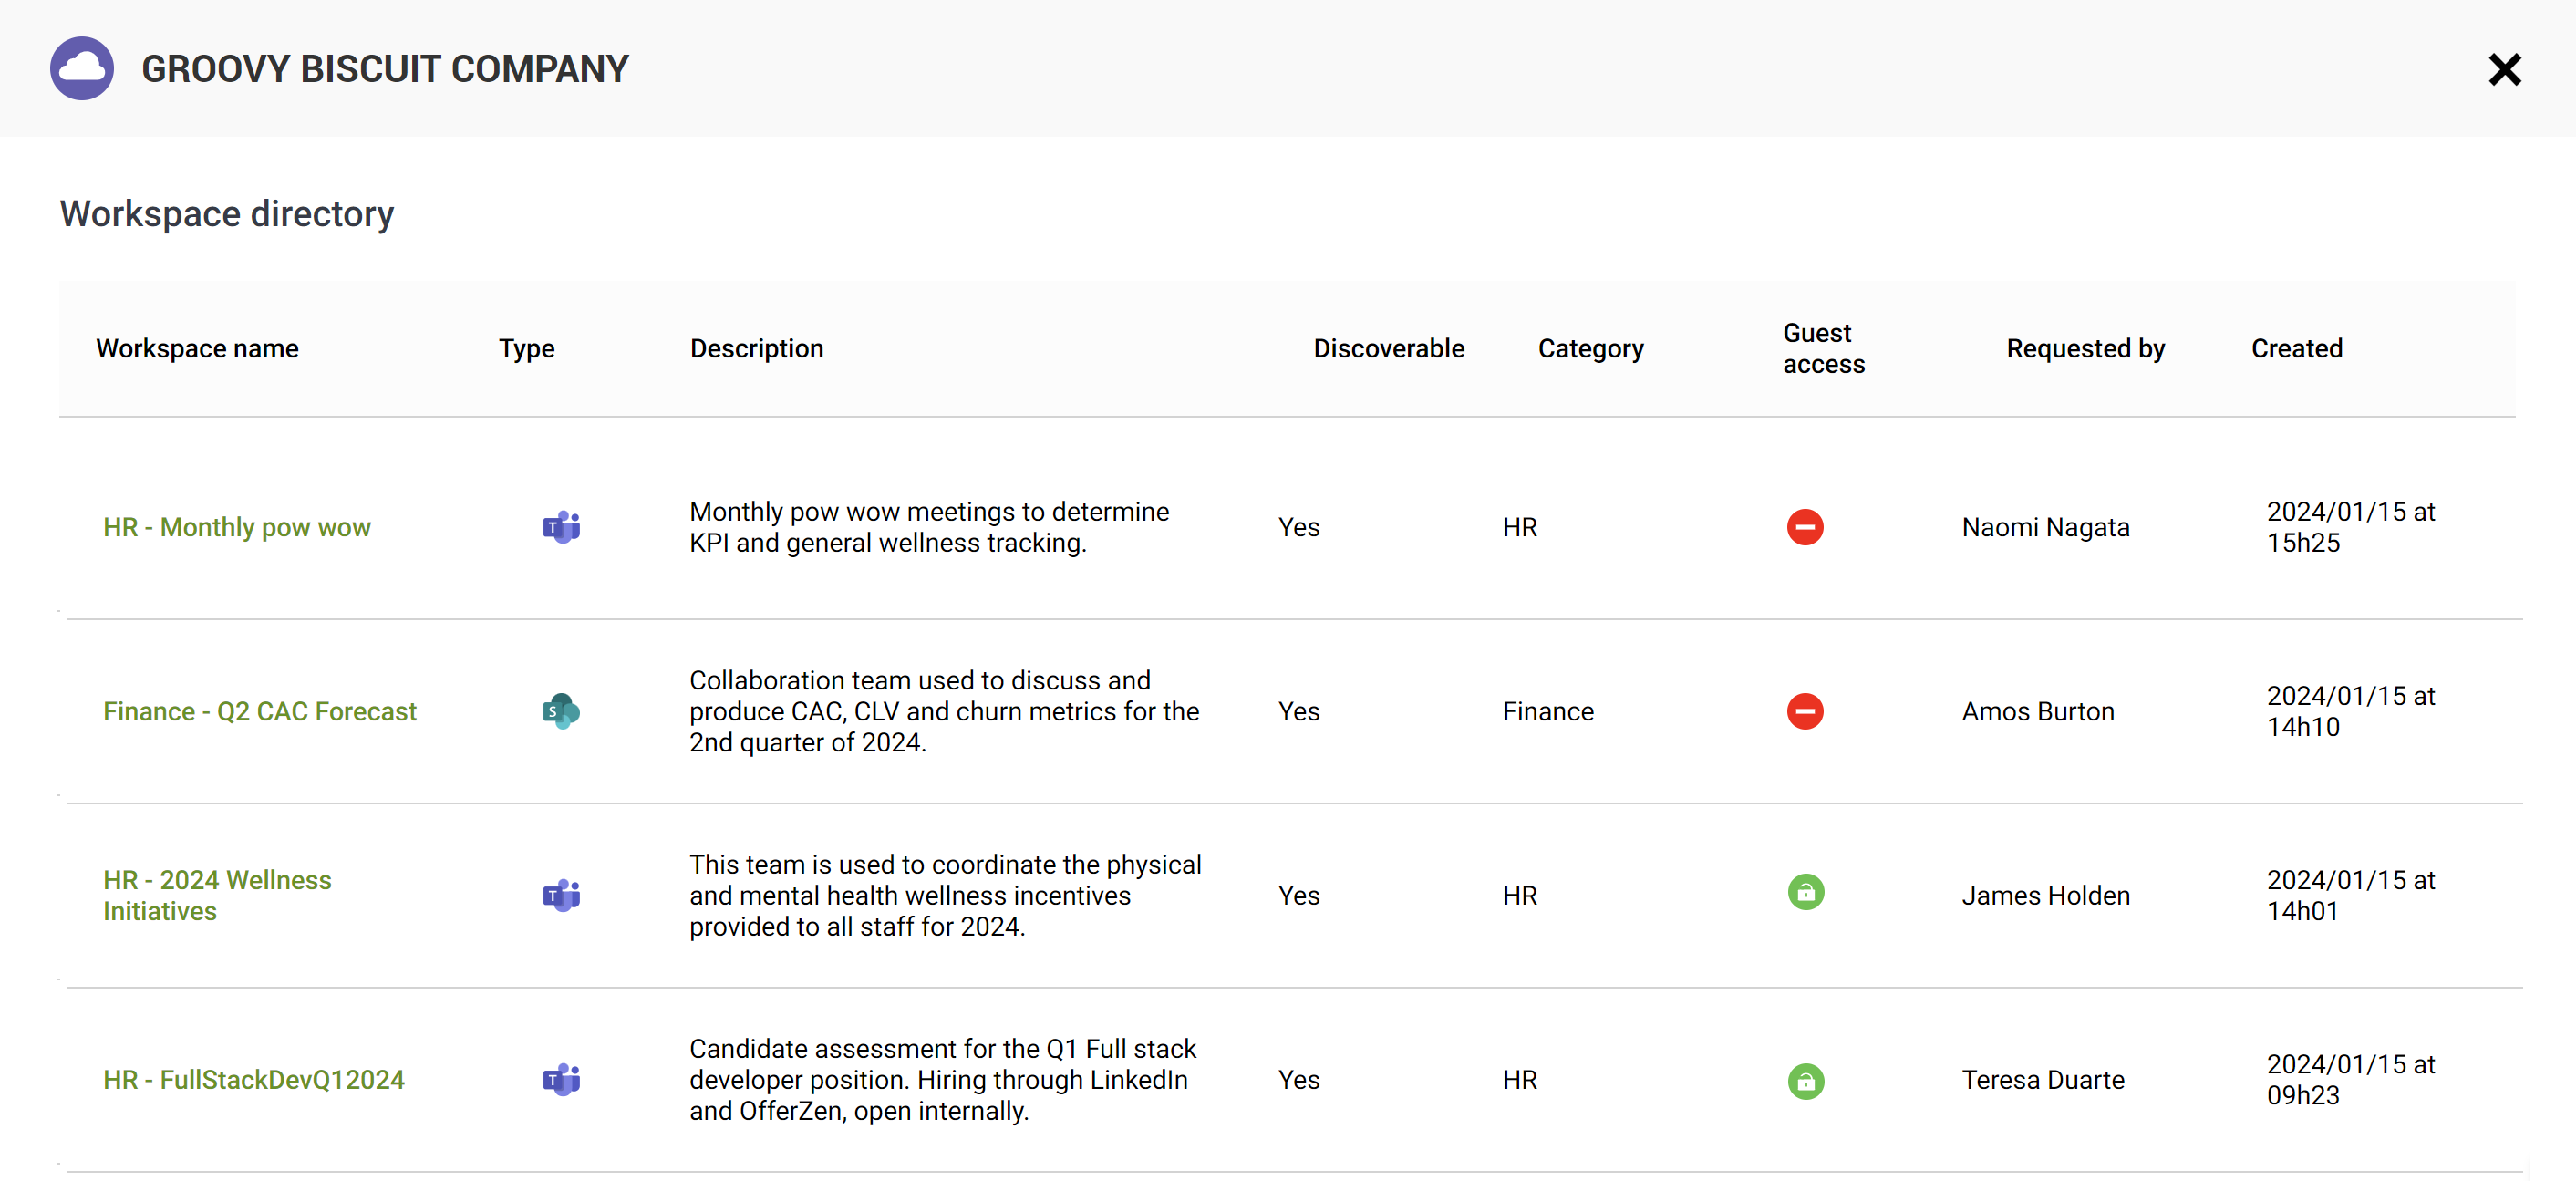The image size is (2576, 1181).
Task: Click the Teams icon for HR - FullStackDevQ12024
Action: click(562, 1079)
